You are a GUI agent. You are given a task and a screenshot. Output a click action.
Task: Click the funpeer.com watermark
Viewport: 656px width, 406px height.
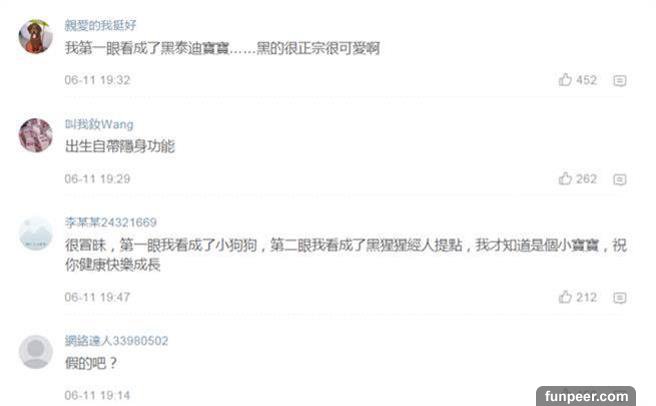pyautogui.click(x=586, y=396)
